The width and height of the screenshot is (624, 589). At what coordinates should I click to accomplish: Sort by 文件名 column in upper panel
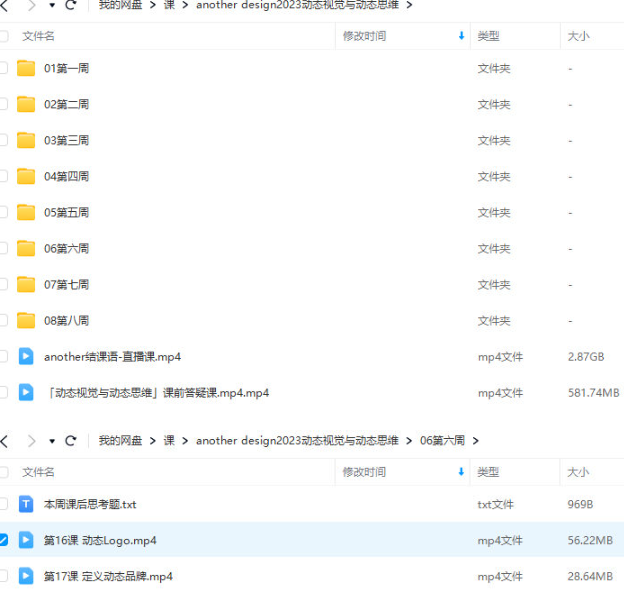tap(38, 36)
